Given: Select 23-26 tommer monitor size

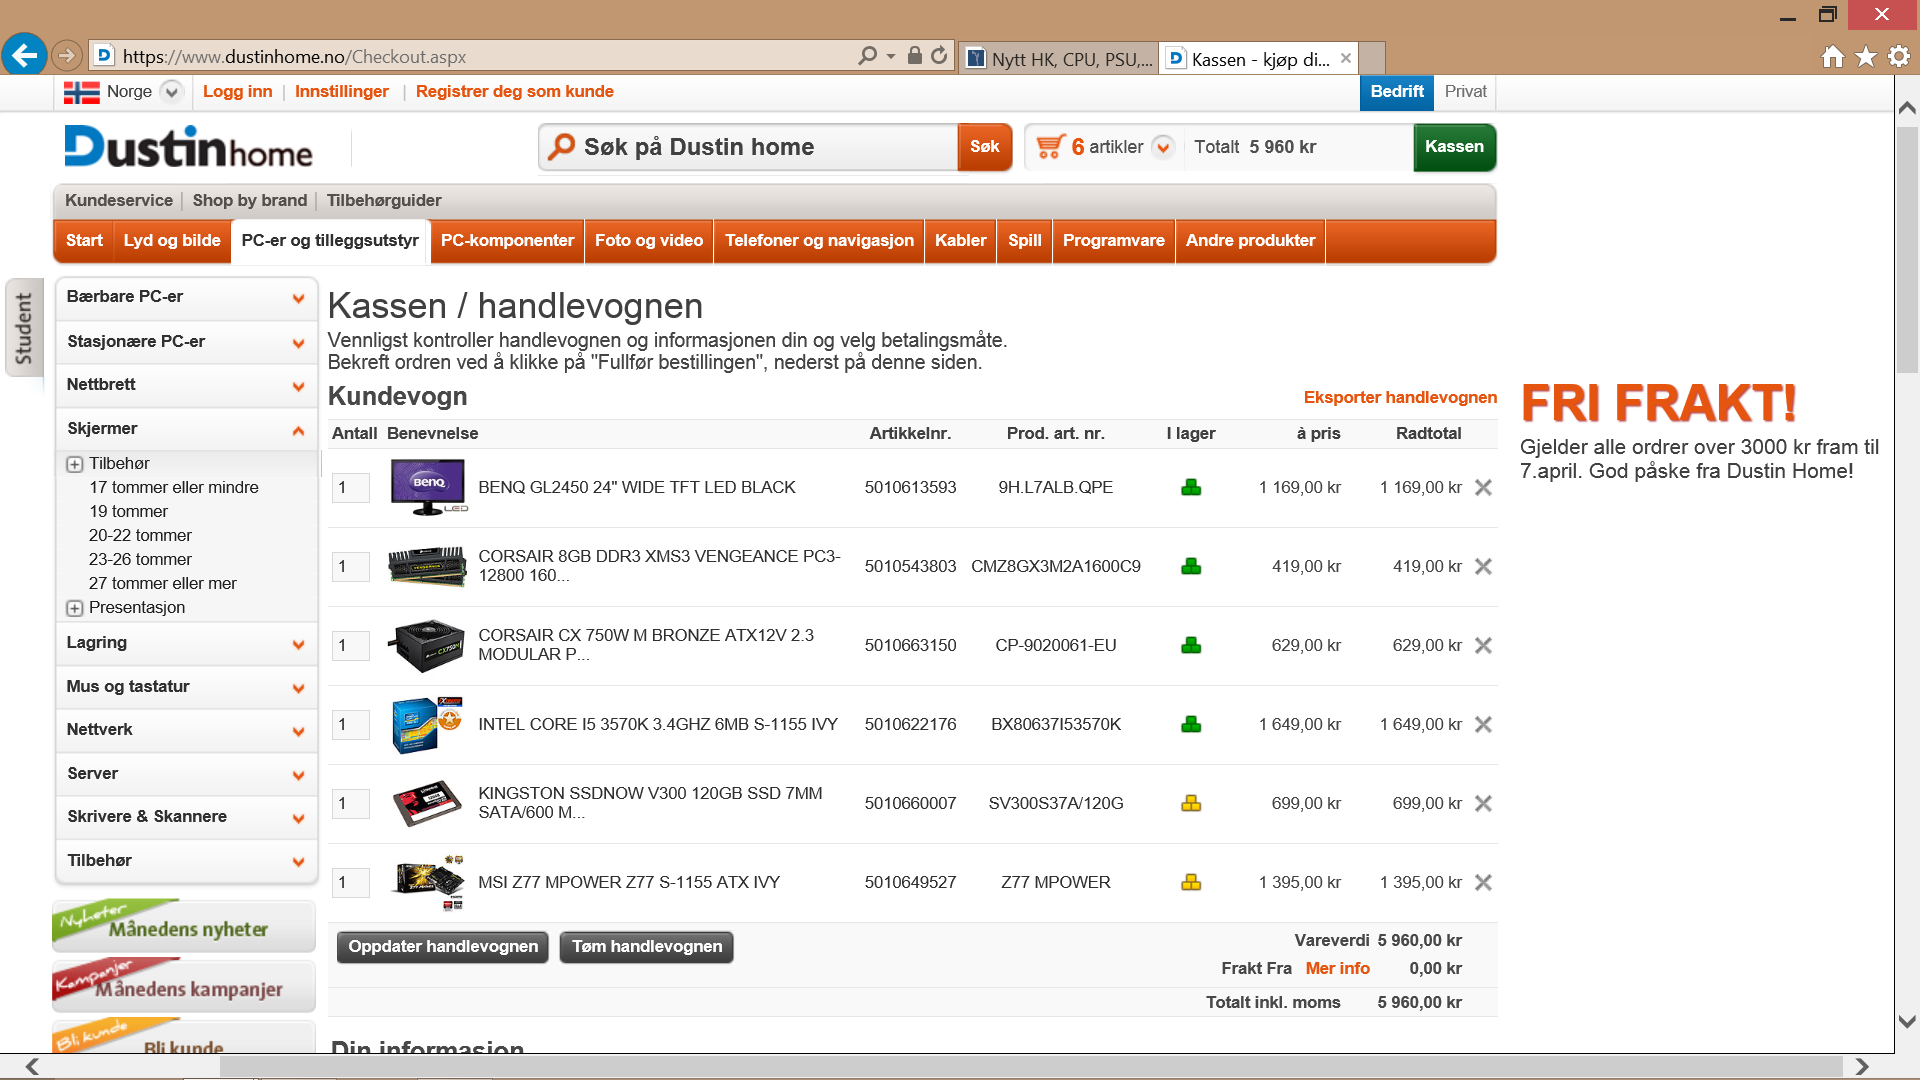Looking at the screenshot, I should 140,560.
